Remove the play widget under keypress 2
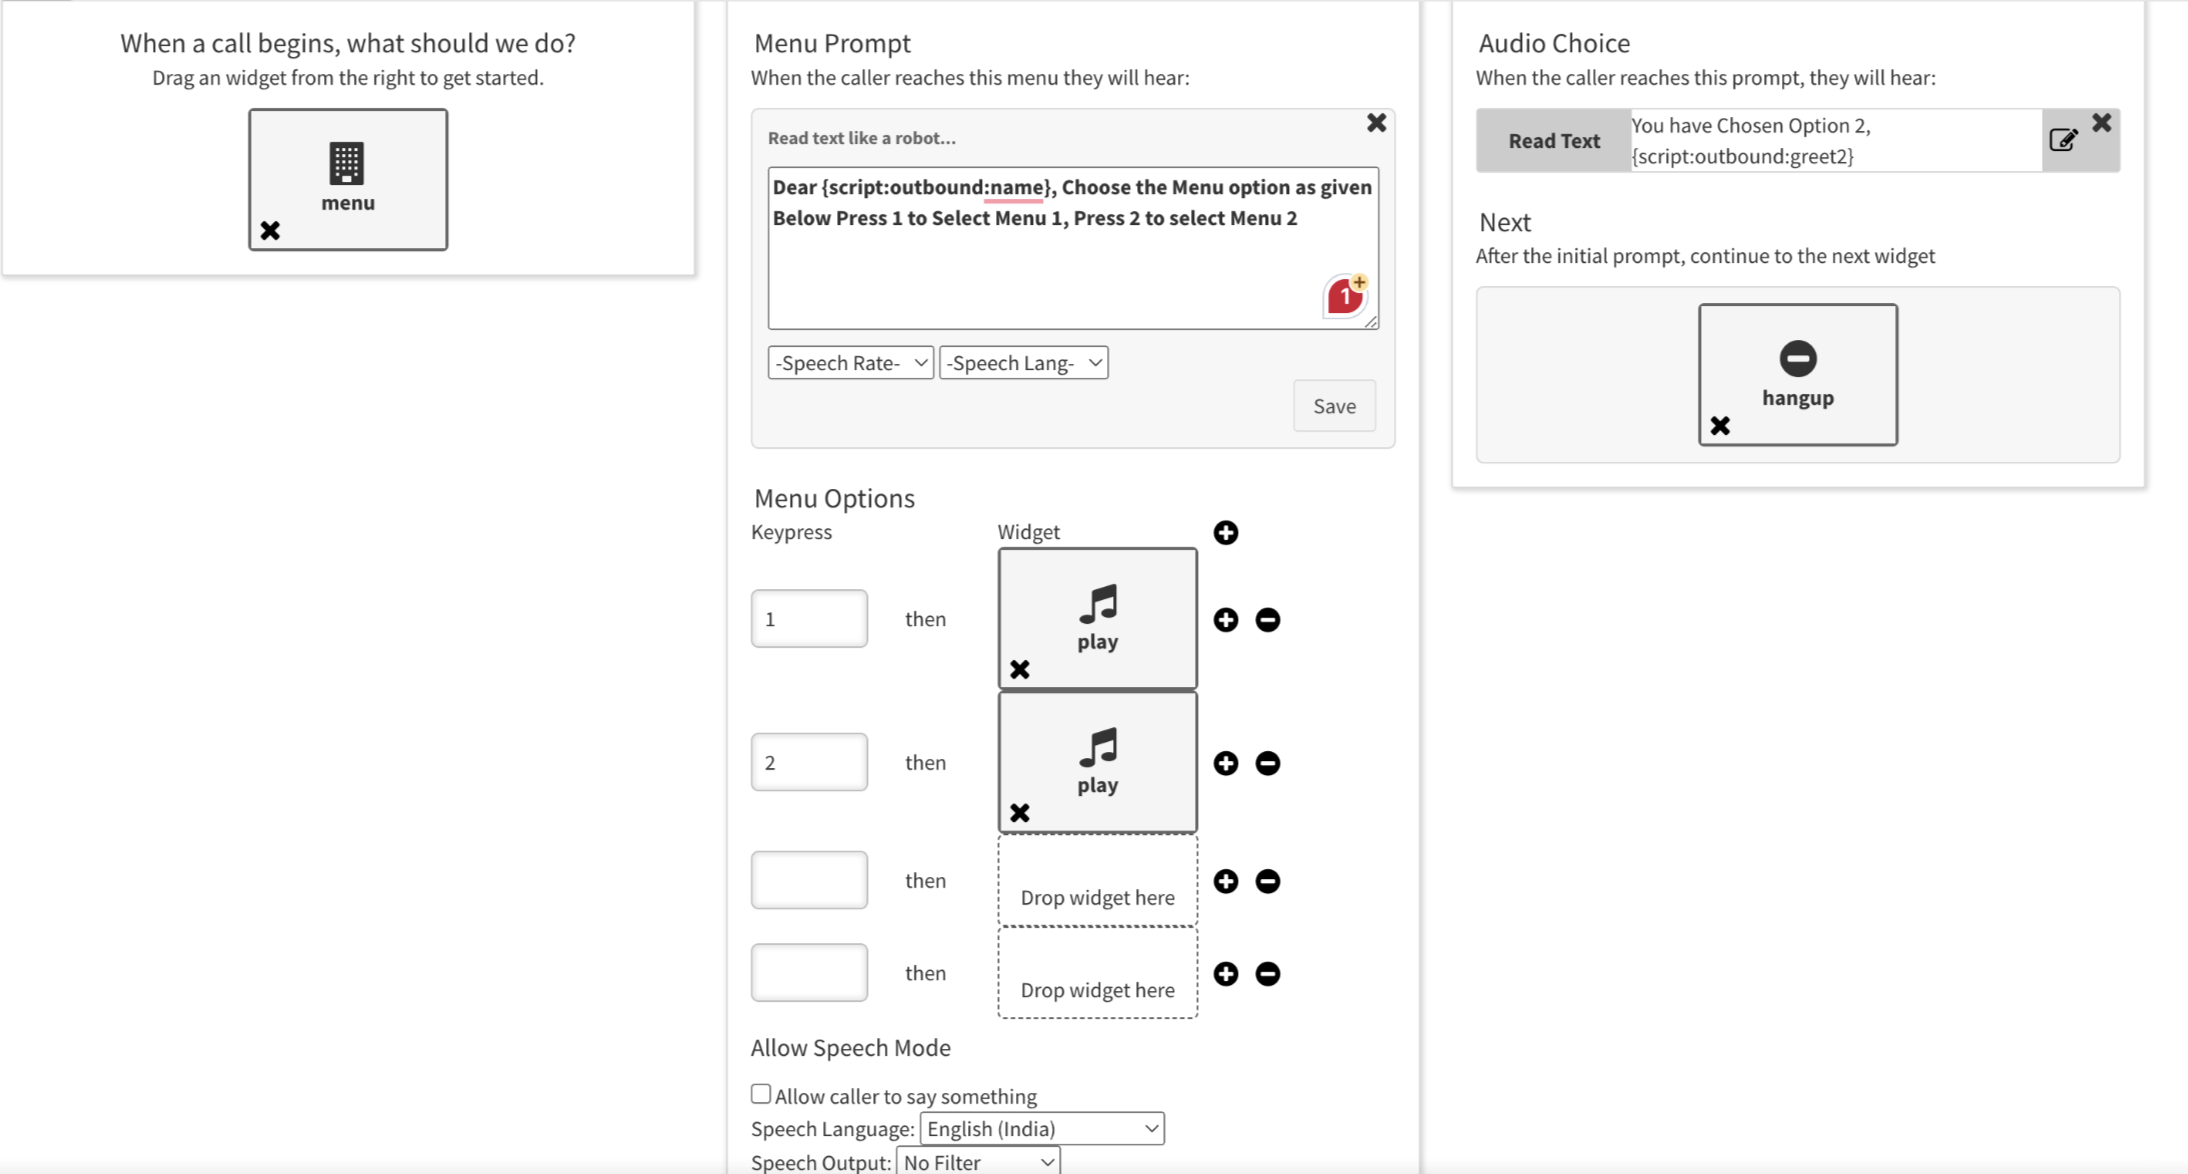The image size is (2188, 1174). click(1021, 812)
